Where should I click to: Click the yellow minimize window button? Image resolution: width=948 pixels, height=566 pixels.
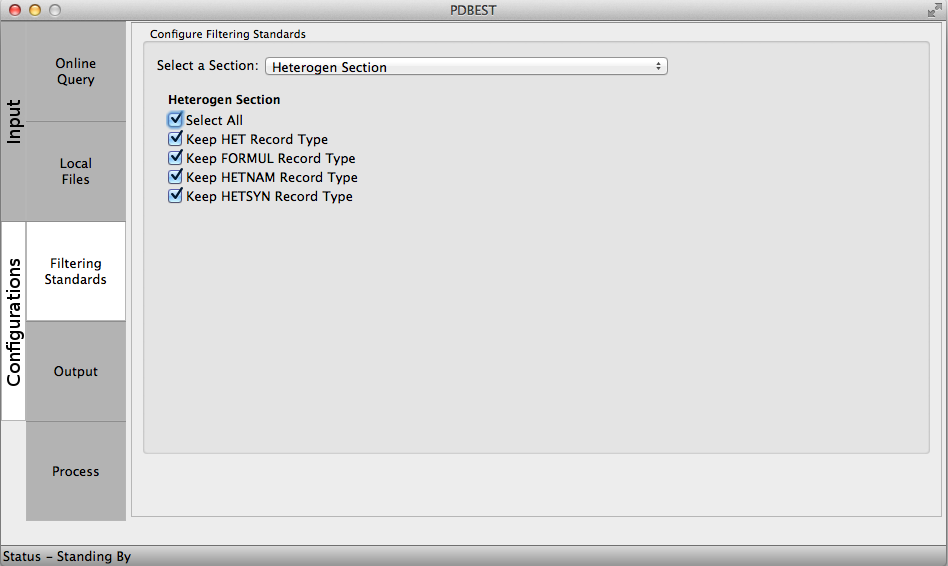[35, 10]
